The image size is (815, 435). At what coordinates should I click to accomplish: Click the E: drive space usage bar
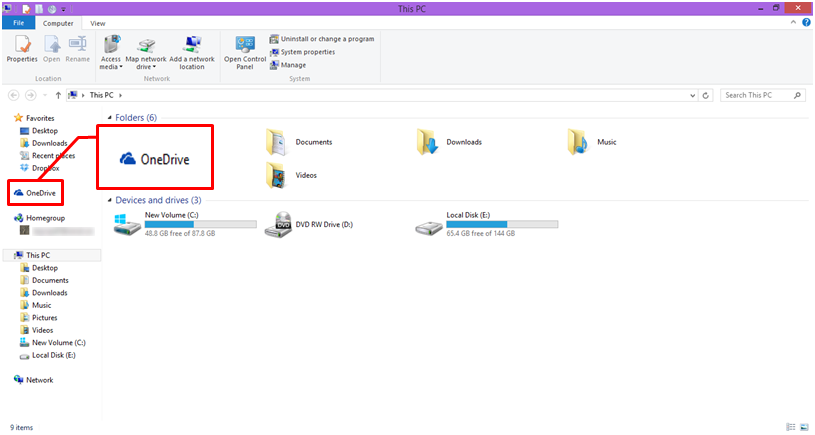(x=502, y=224)
